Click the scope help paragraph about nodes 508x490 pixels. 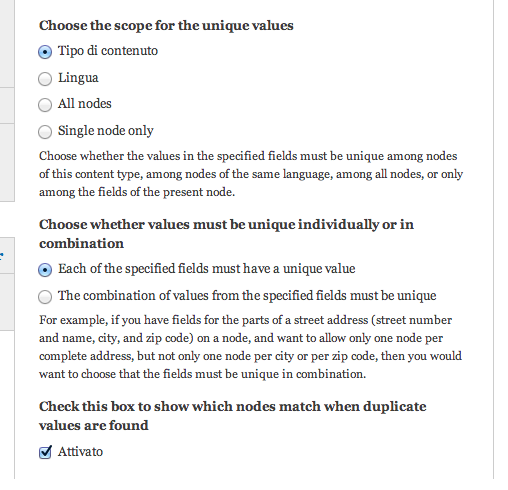[x=251, y=174]
